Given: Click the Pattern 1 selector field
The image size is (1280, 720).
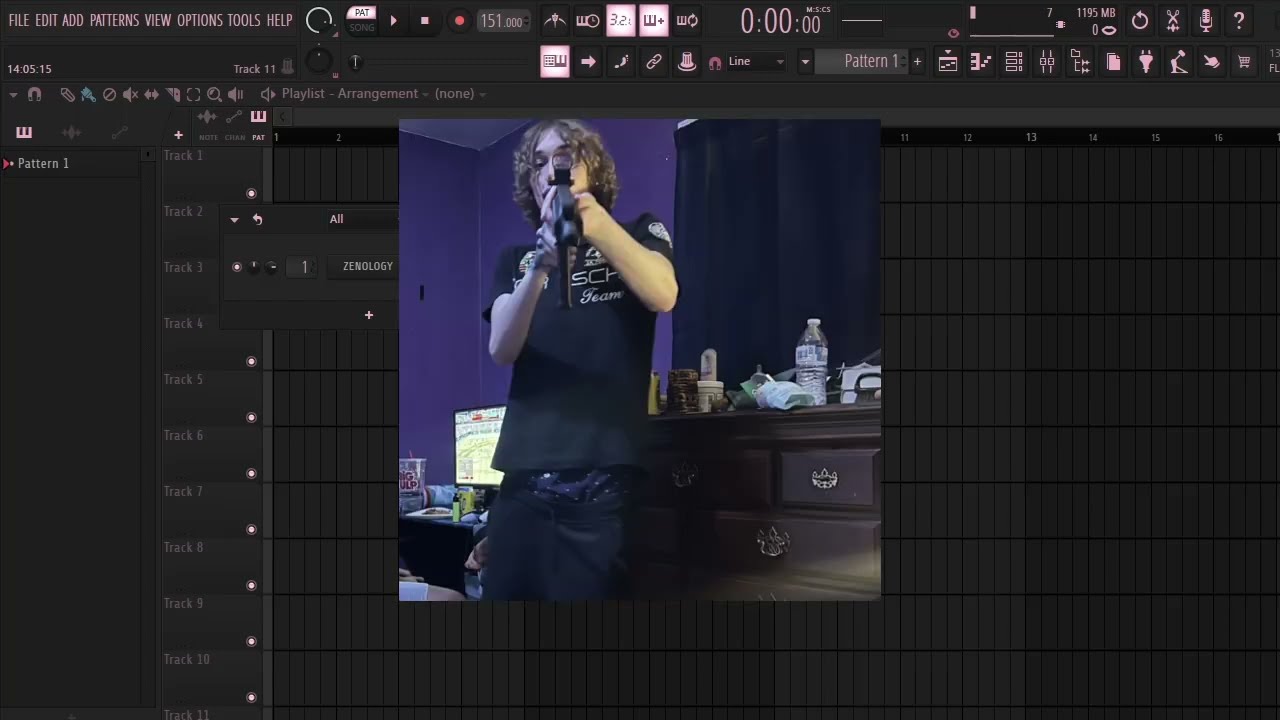Looking at the screenshot, I should click(x=862, y=62).
